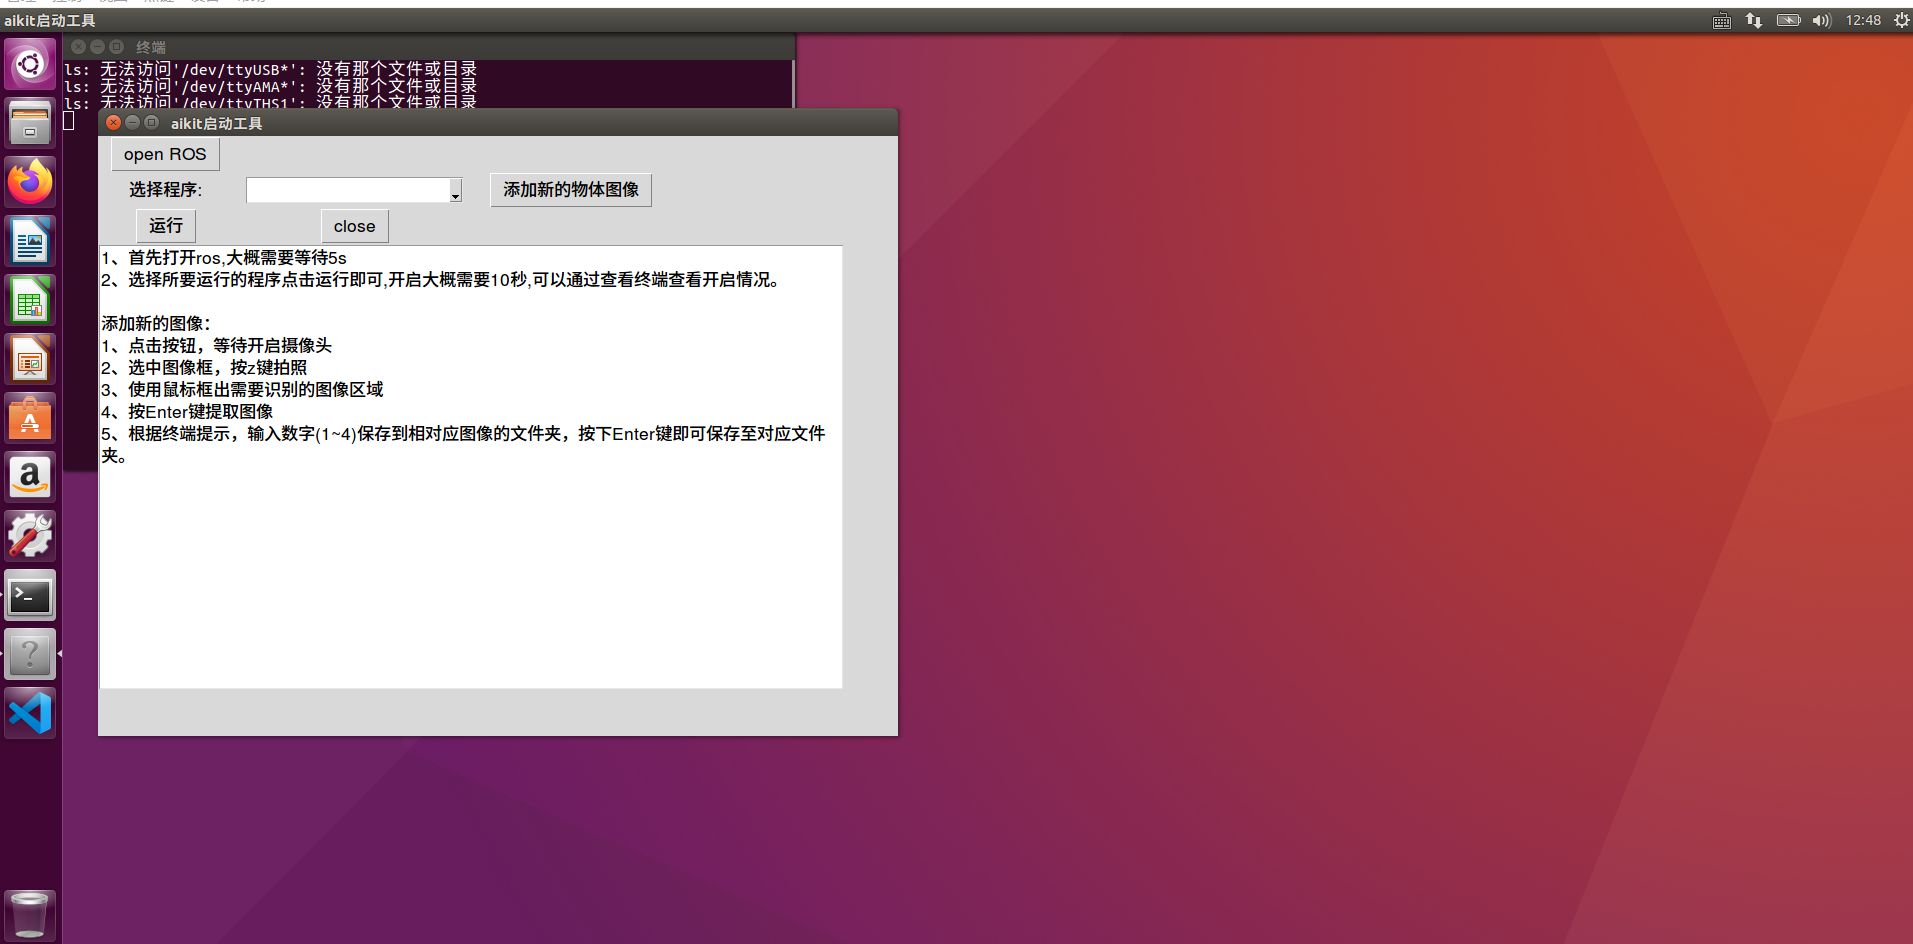Open Ubuntu Software center icon
Screen dimensions: 1913x944
(30, 419)
